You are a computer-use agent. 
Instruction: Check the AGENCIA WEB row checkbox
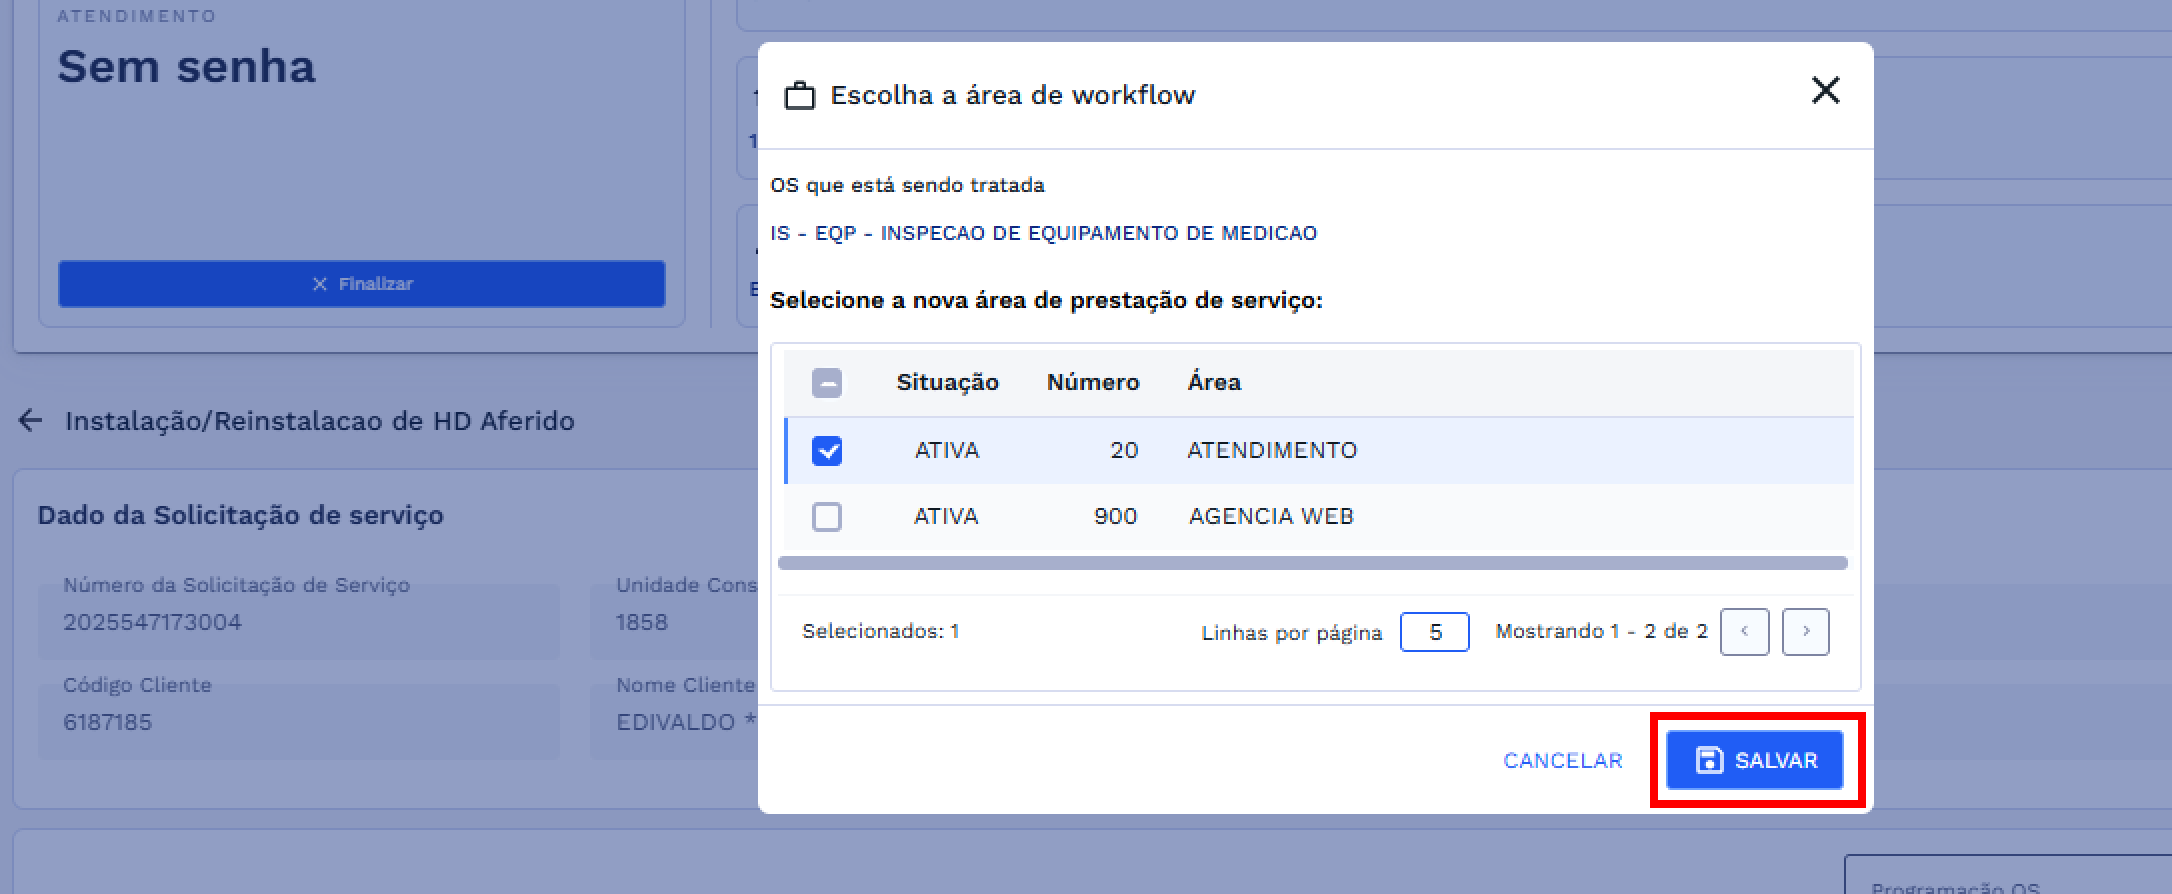tap(827, 517)
